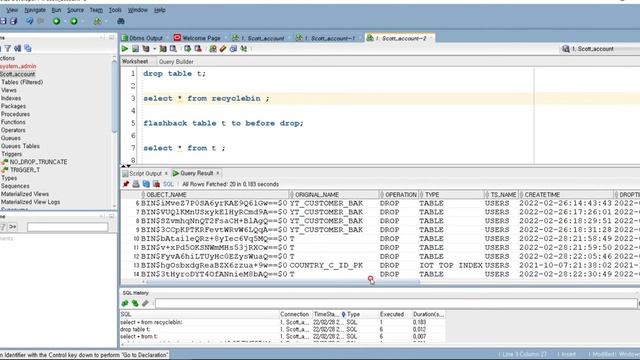Open the Window menu
This screenshot has height=360, width=640.
coord(138,10)
